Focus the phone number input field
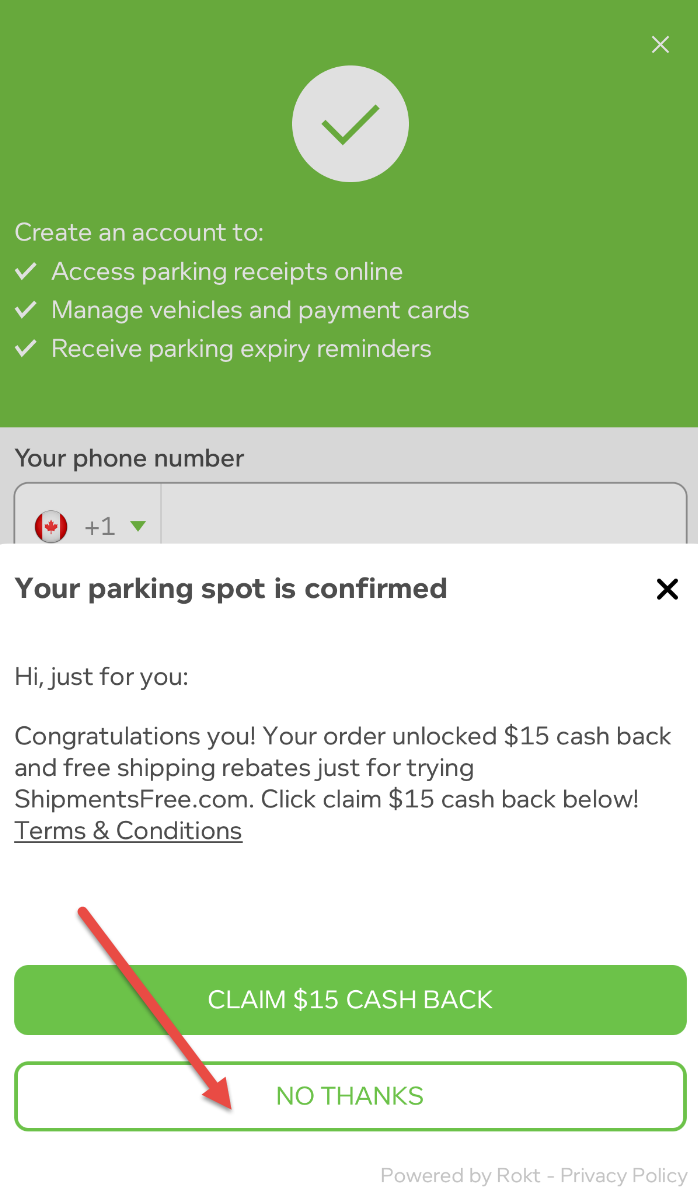Viewport: 698px width, 1203px height. [423, 516]
